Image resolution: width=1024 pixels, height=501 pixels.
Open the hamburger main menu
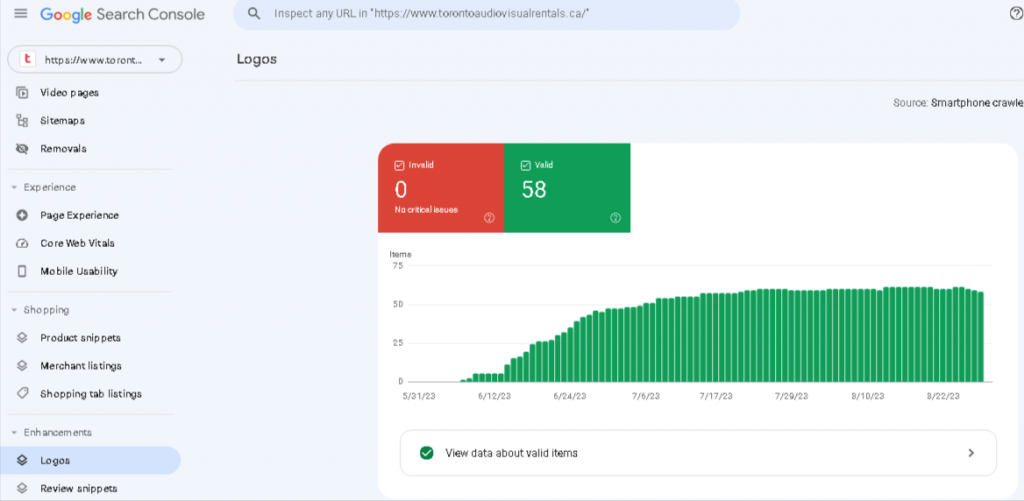(21, 14)
